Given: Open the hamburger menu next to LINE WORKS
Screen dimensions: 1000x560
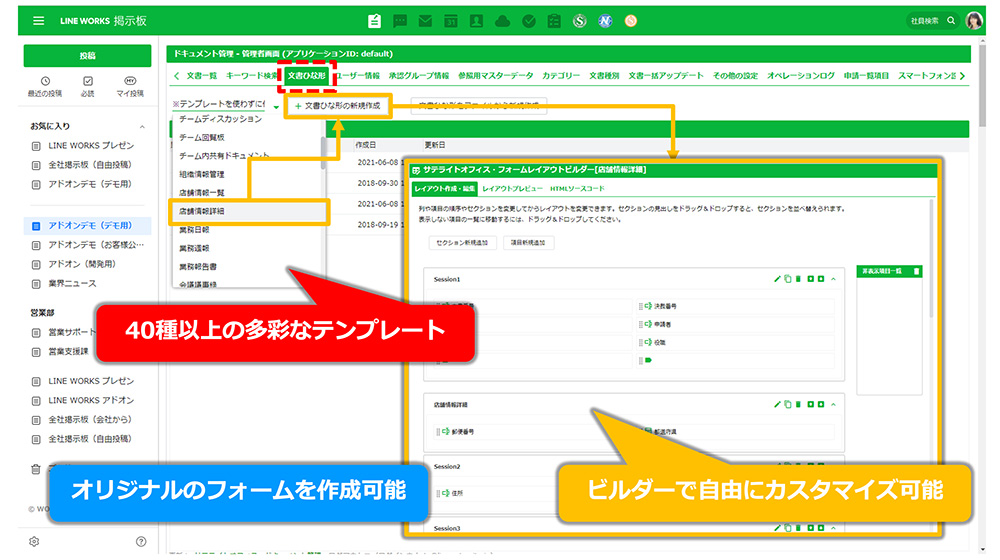Looking at the screenshot, I should pos(38,21).
